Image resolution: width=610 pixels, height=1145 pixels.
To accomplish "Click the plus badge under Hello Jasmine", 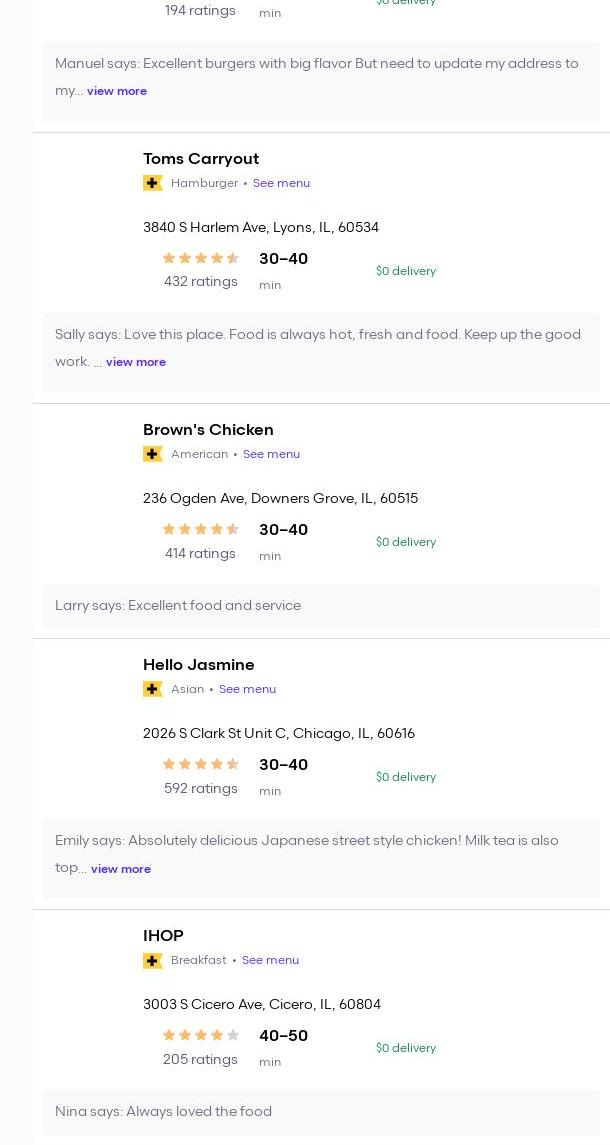I will [x=153, y=689].
